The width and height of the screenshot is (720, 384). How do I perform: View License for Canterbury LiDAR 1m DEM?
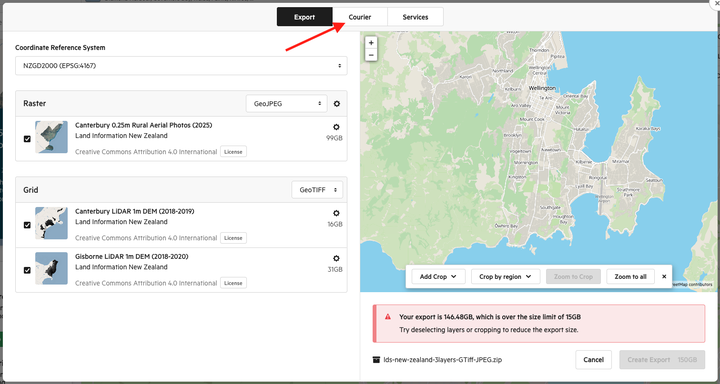click(233, 238)
